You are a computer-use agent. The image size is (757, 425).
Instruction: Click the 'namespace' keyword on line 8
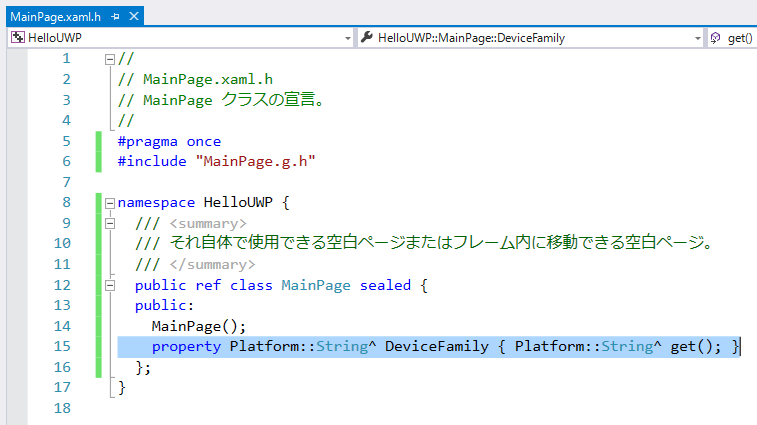coord(156,203)
